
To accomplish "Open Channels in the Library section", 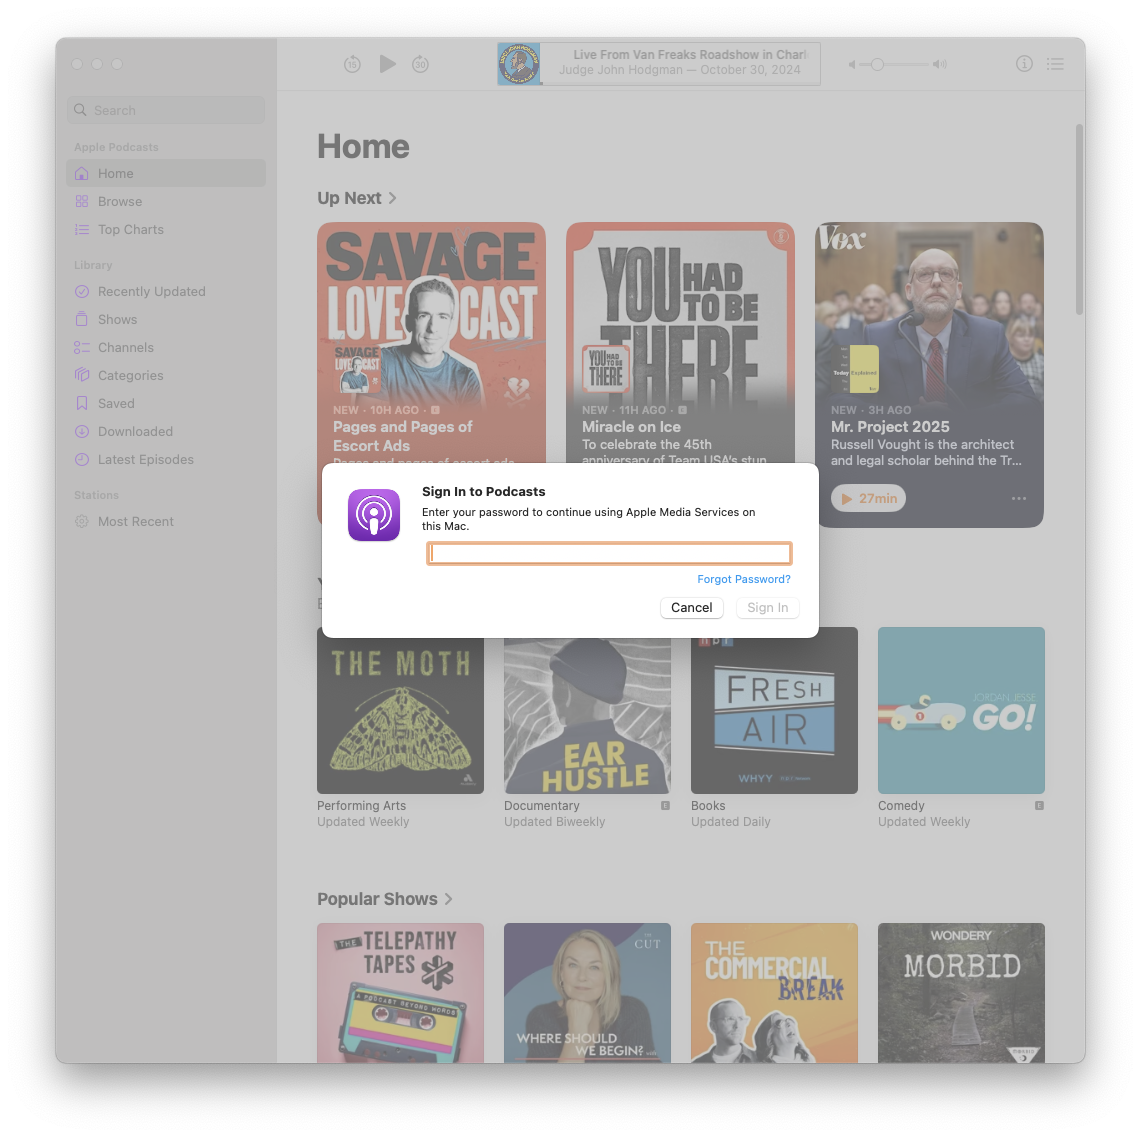I will pos(166,347).
